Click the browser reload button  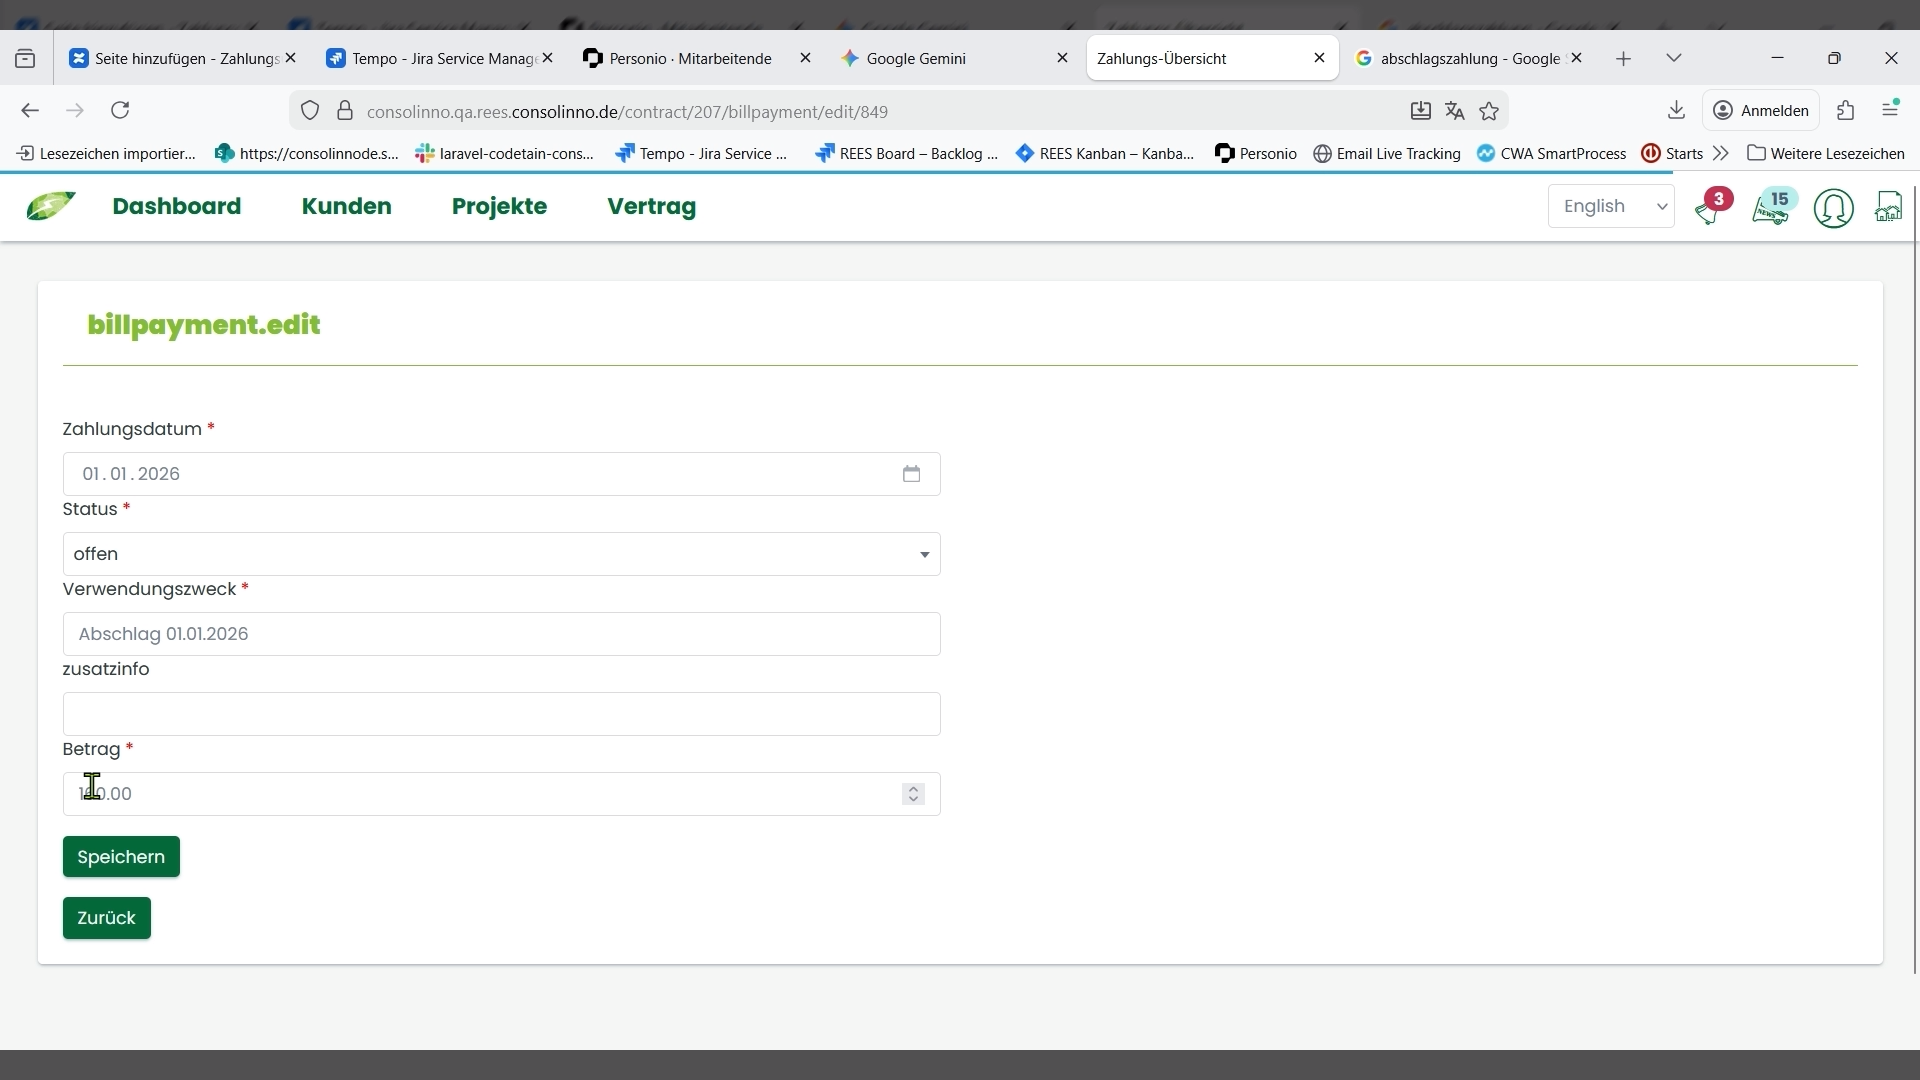click(x=121, y=111)
